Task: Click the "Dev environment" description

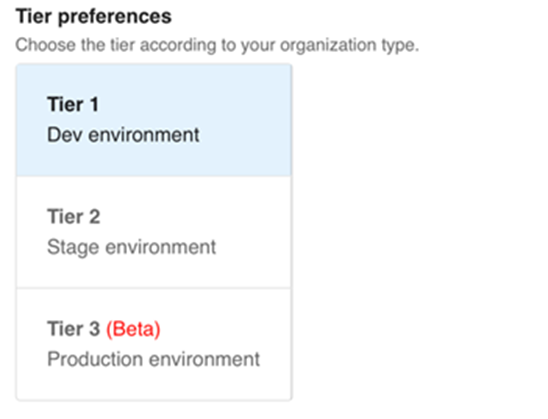Action: pyautogui.click(x=123, y=135)
